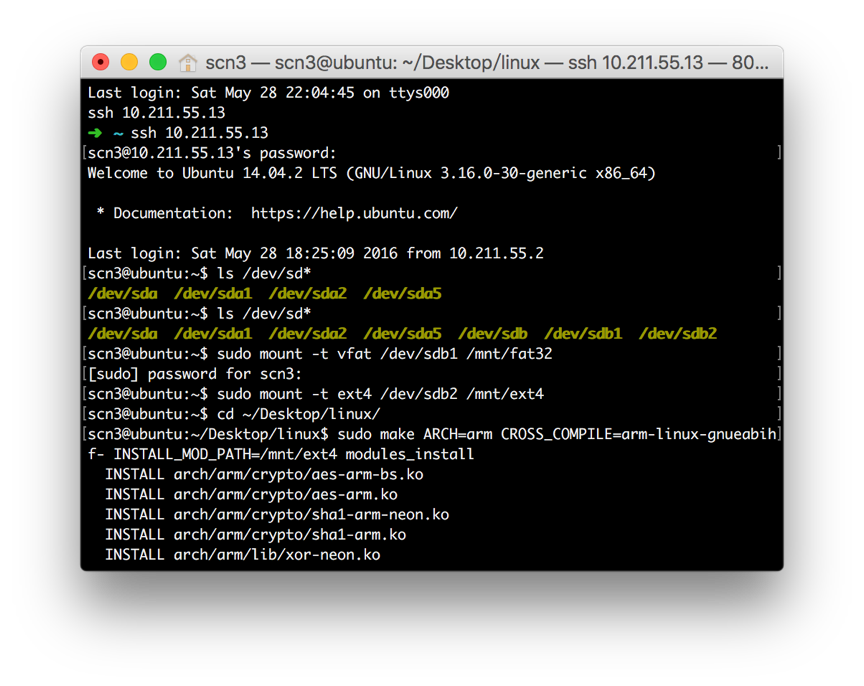Click the sha1-arm-neon.ko install line
This screenshot has height=686, width=864.
(x=277, y=515)
